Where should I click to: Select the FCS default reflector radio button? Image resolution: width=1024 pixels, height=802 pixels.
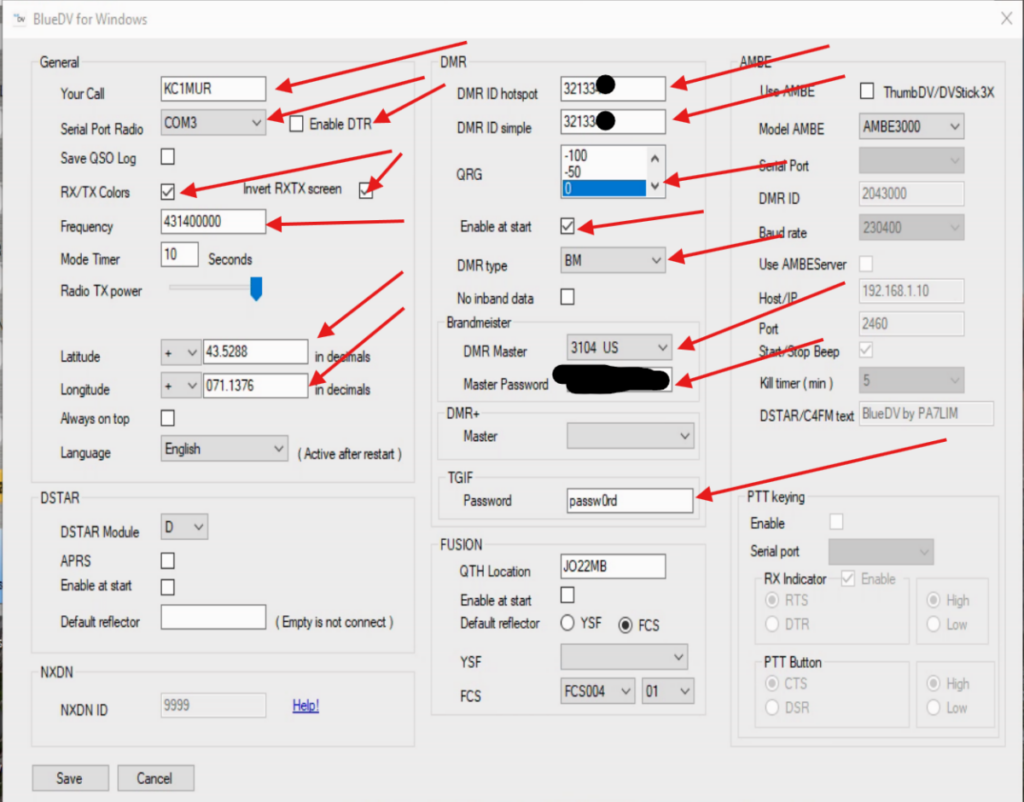(x=626, y=625)
